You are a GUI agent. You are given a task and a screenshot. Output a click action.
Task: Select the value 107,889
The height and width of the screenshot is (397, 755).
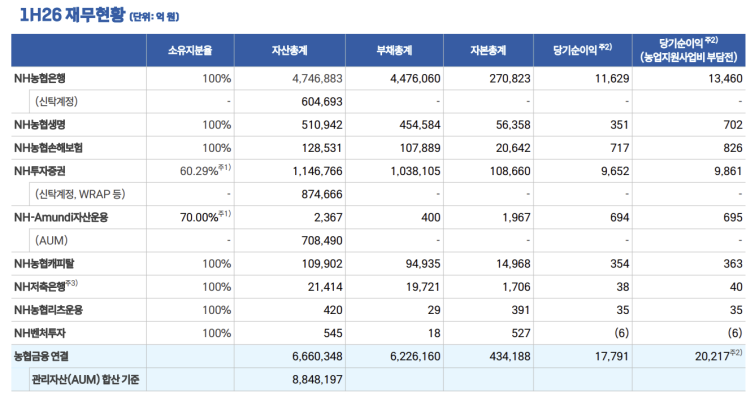420,148
